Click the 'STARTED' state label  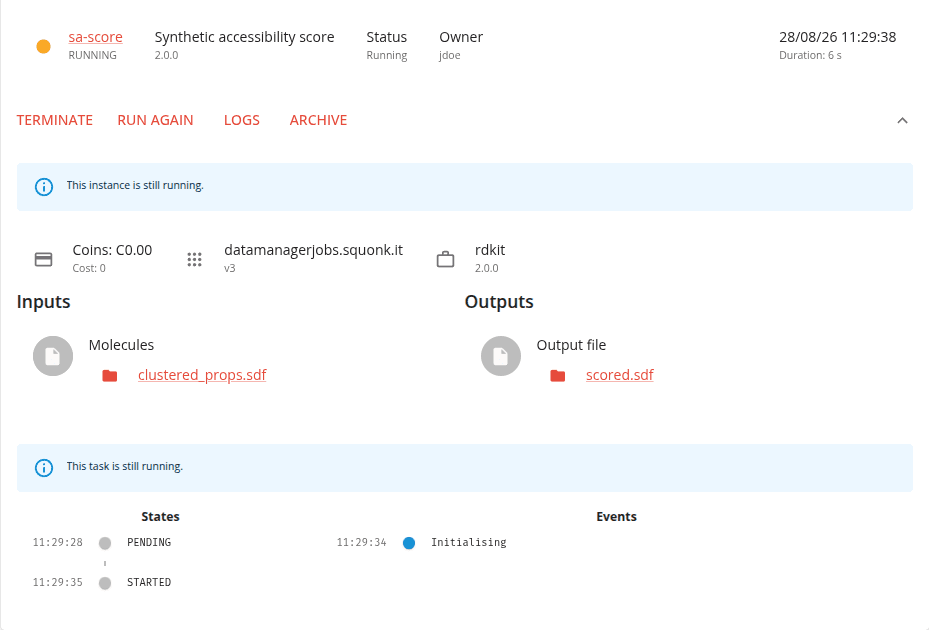pos(149,583)
